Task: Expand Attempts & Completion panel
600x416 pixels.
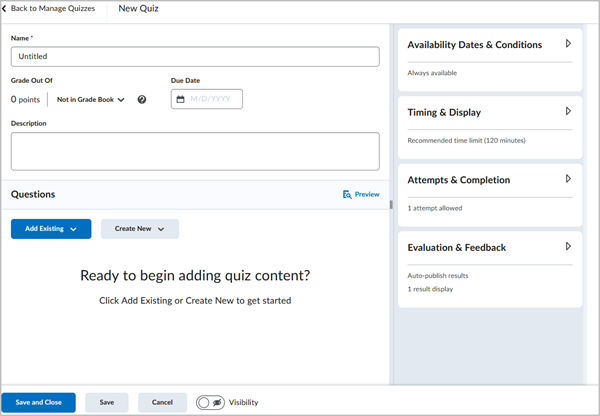Action: pyautogui.click(x=568, y=179)
